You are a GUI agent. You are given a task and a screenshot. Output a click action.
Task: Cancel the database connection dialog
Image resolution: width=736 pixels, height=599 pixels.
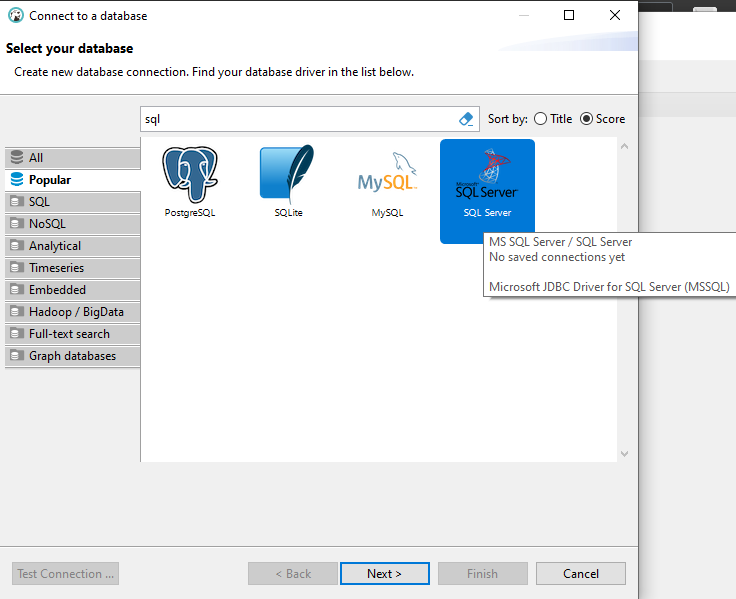580,574
